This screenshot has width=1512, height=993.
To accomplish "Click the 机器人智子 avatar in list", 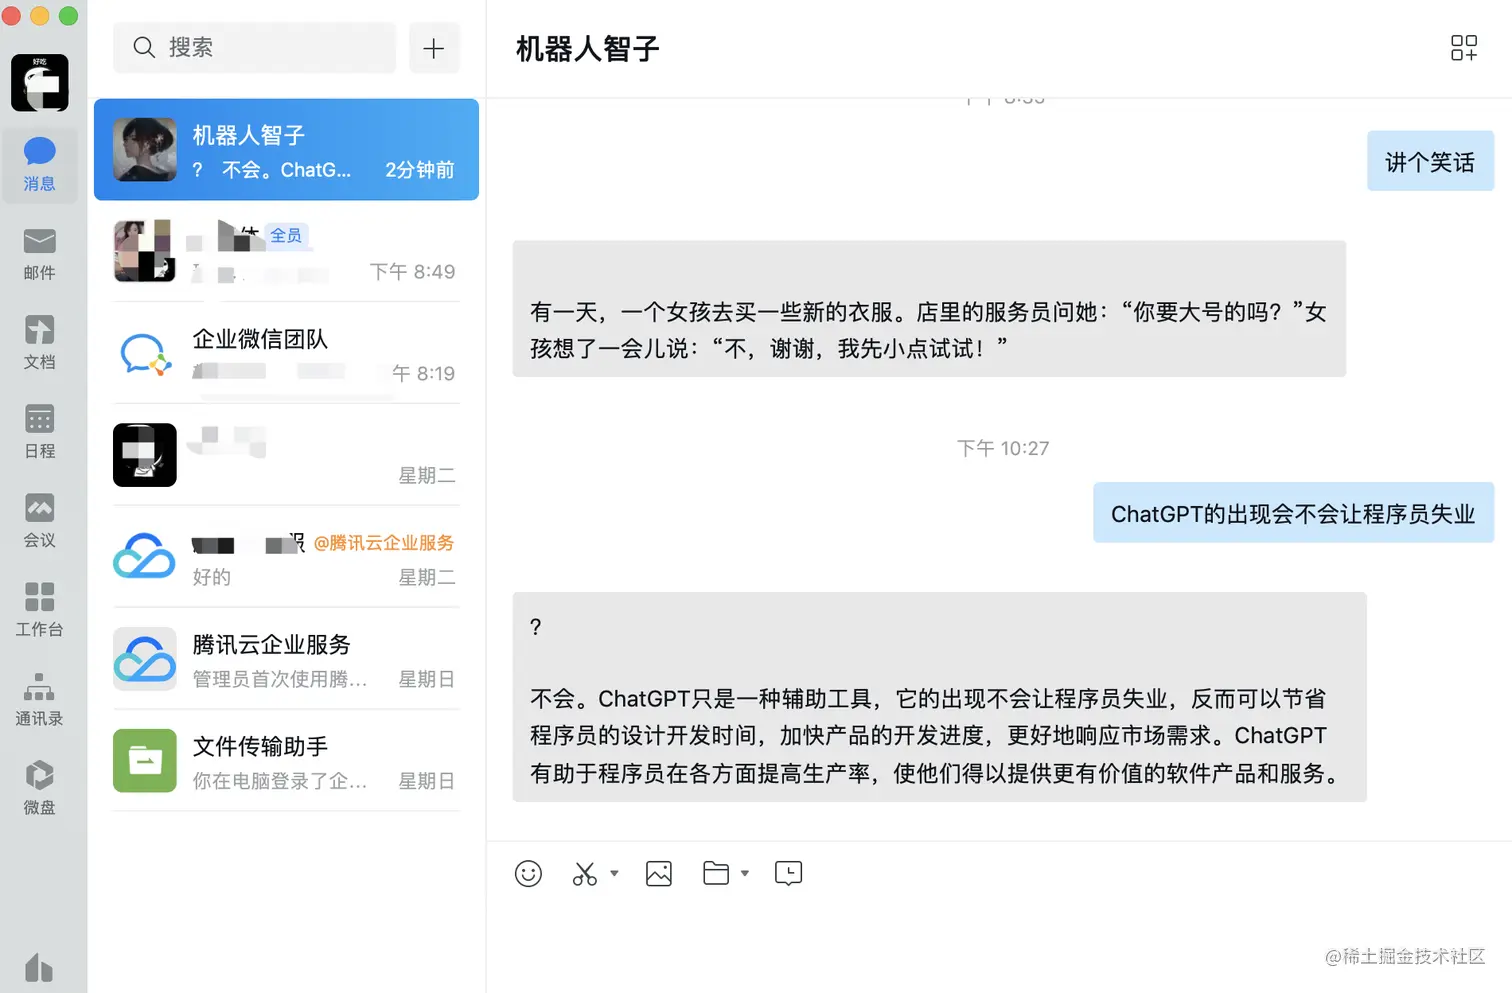I will tap(145, 150).
